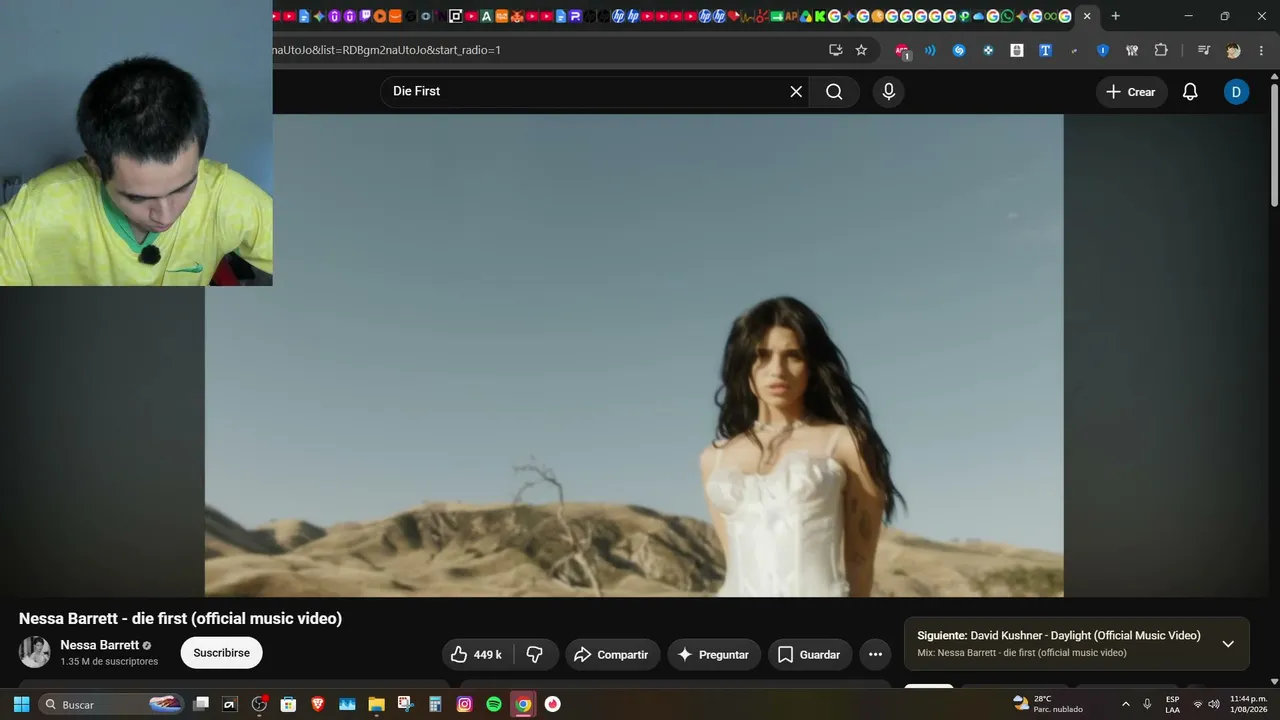
Task: Open the ad blocker extension with badge
Action: 902,50
